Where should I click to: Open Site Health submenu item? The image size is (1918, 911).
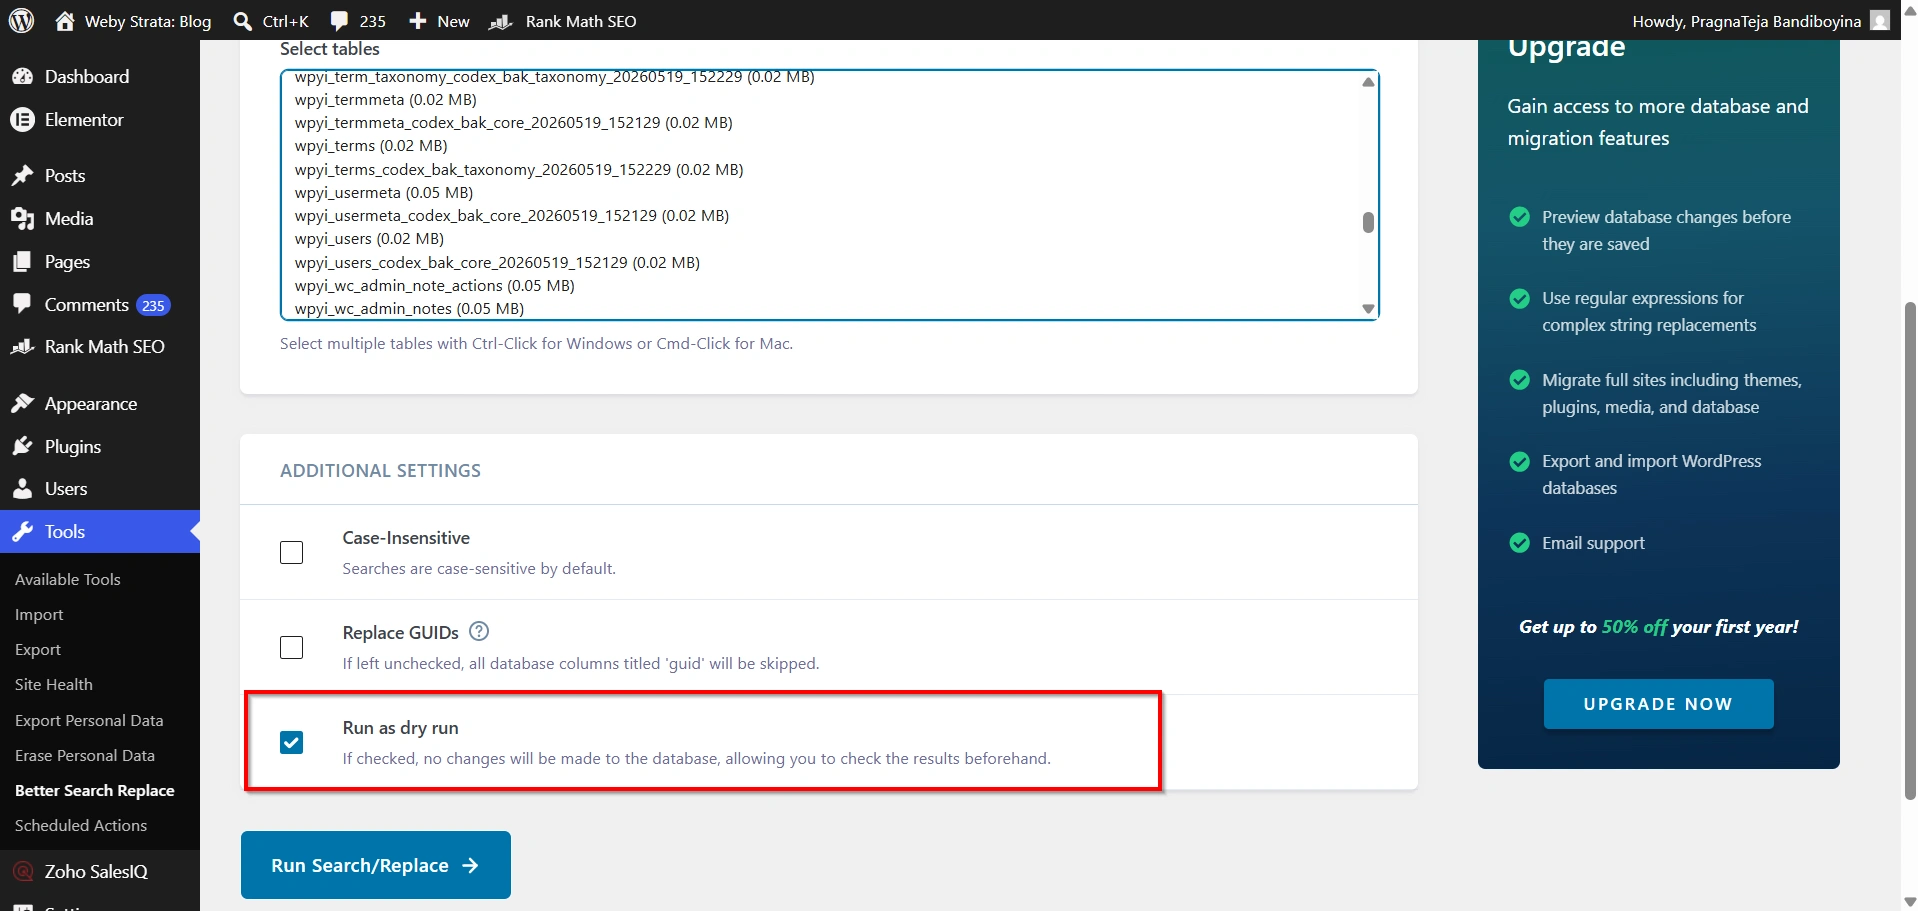[x=54, y=685]
